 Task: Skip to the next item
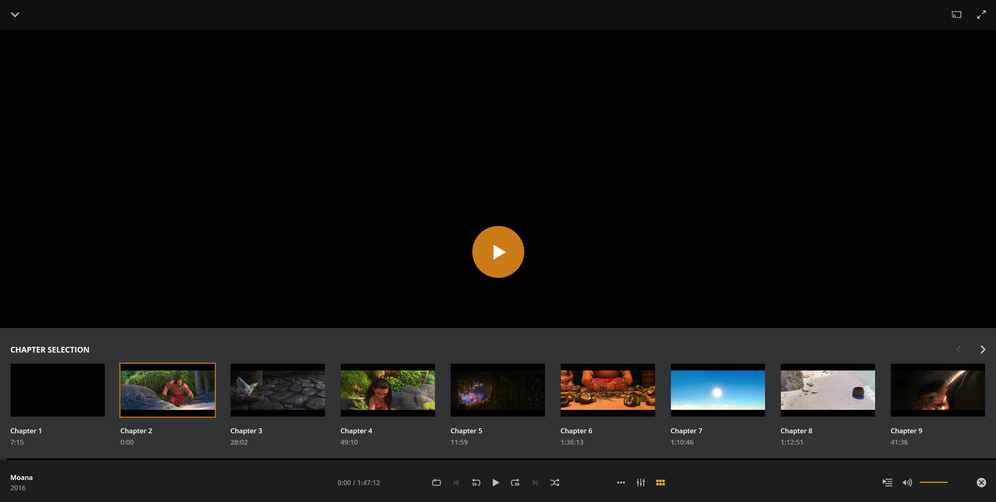535,483
